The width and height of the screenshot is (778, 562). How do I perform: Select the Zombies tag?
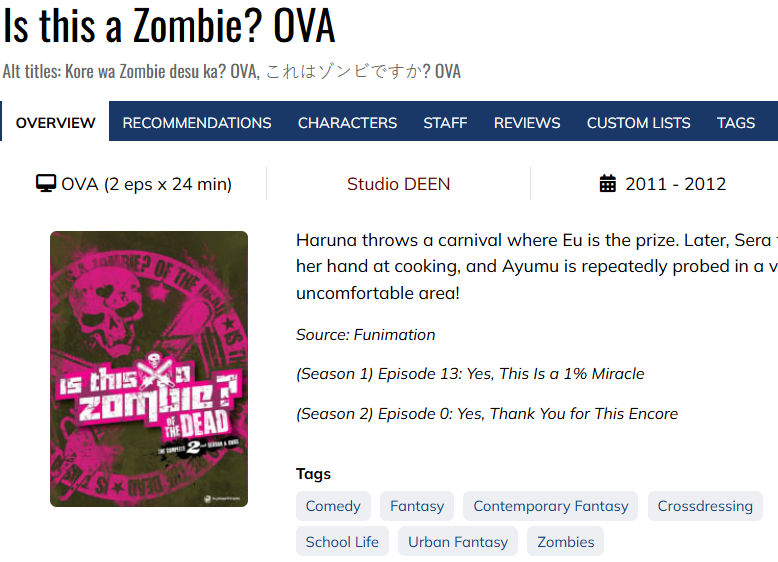point(566,542)
